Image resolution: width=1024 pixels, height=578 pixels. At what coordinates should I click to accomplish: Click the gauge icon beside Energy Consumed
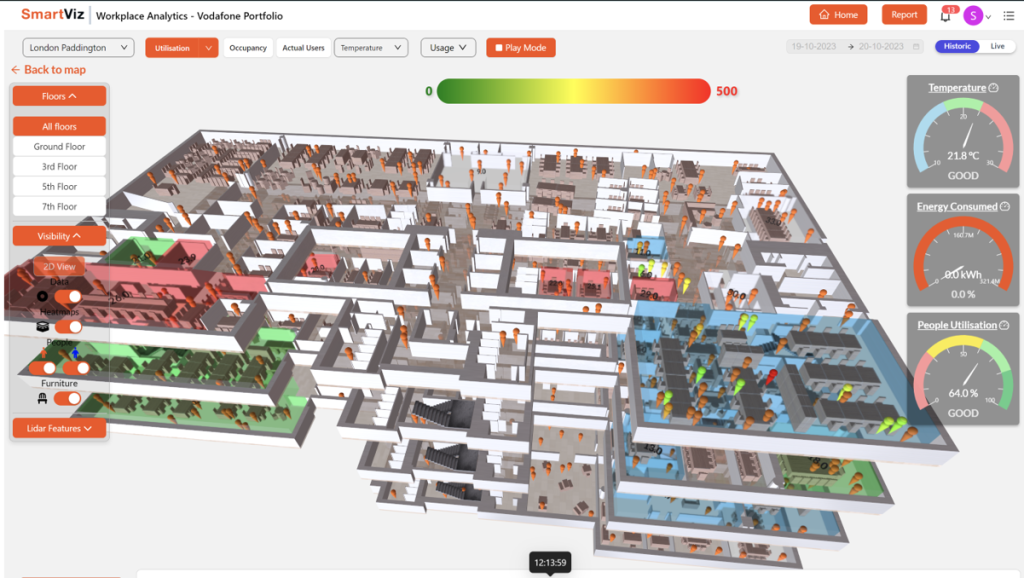(x=1004, y=207)
